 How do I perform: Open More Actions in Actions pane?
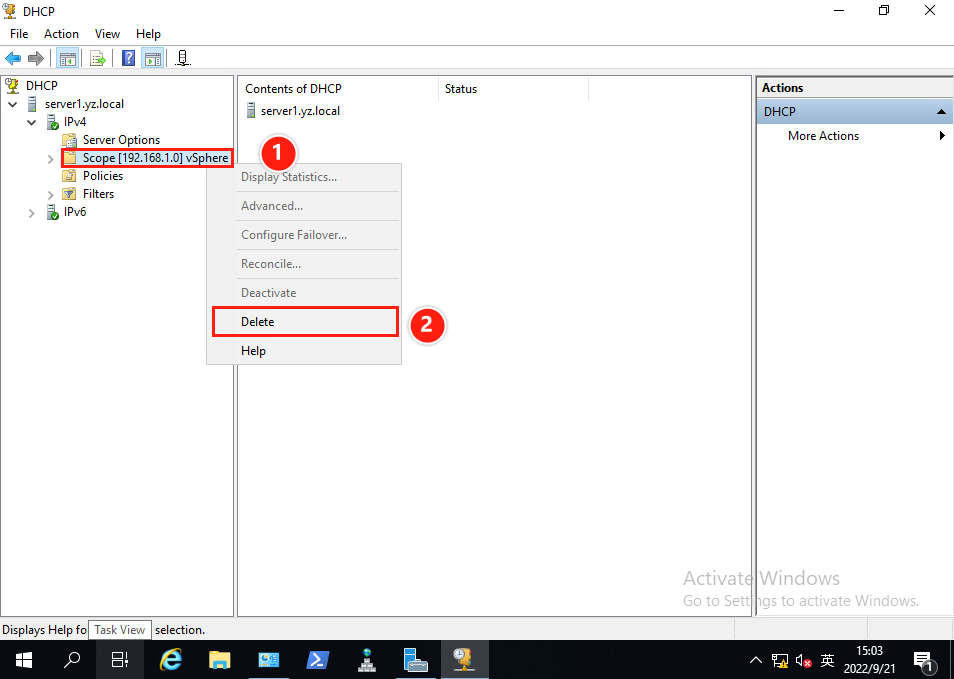pyautogui.click(x=823, y=136)
